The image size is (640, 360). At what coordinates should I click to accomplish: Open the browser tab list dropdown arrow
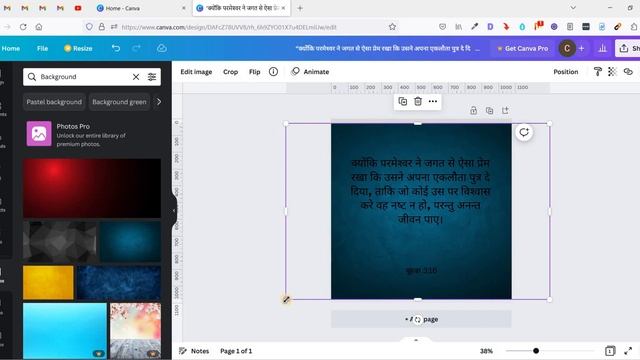pyautogui.click(x=573, y=8)
